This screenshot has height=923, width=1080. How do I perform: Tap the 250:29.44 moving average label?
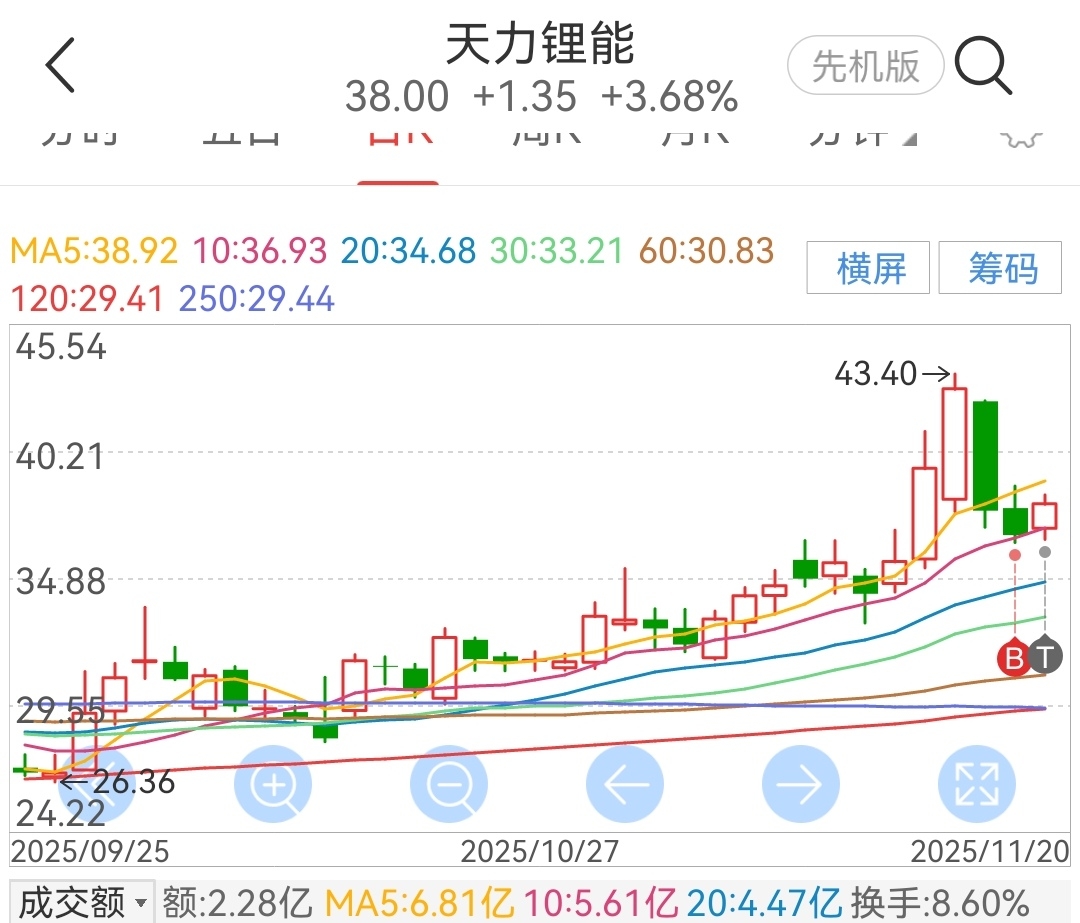pos(257,299)
